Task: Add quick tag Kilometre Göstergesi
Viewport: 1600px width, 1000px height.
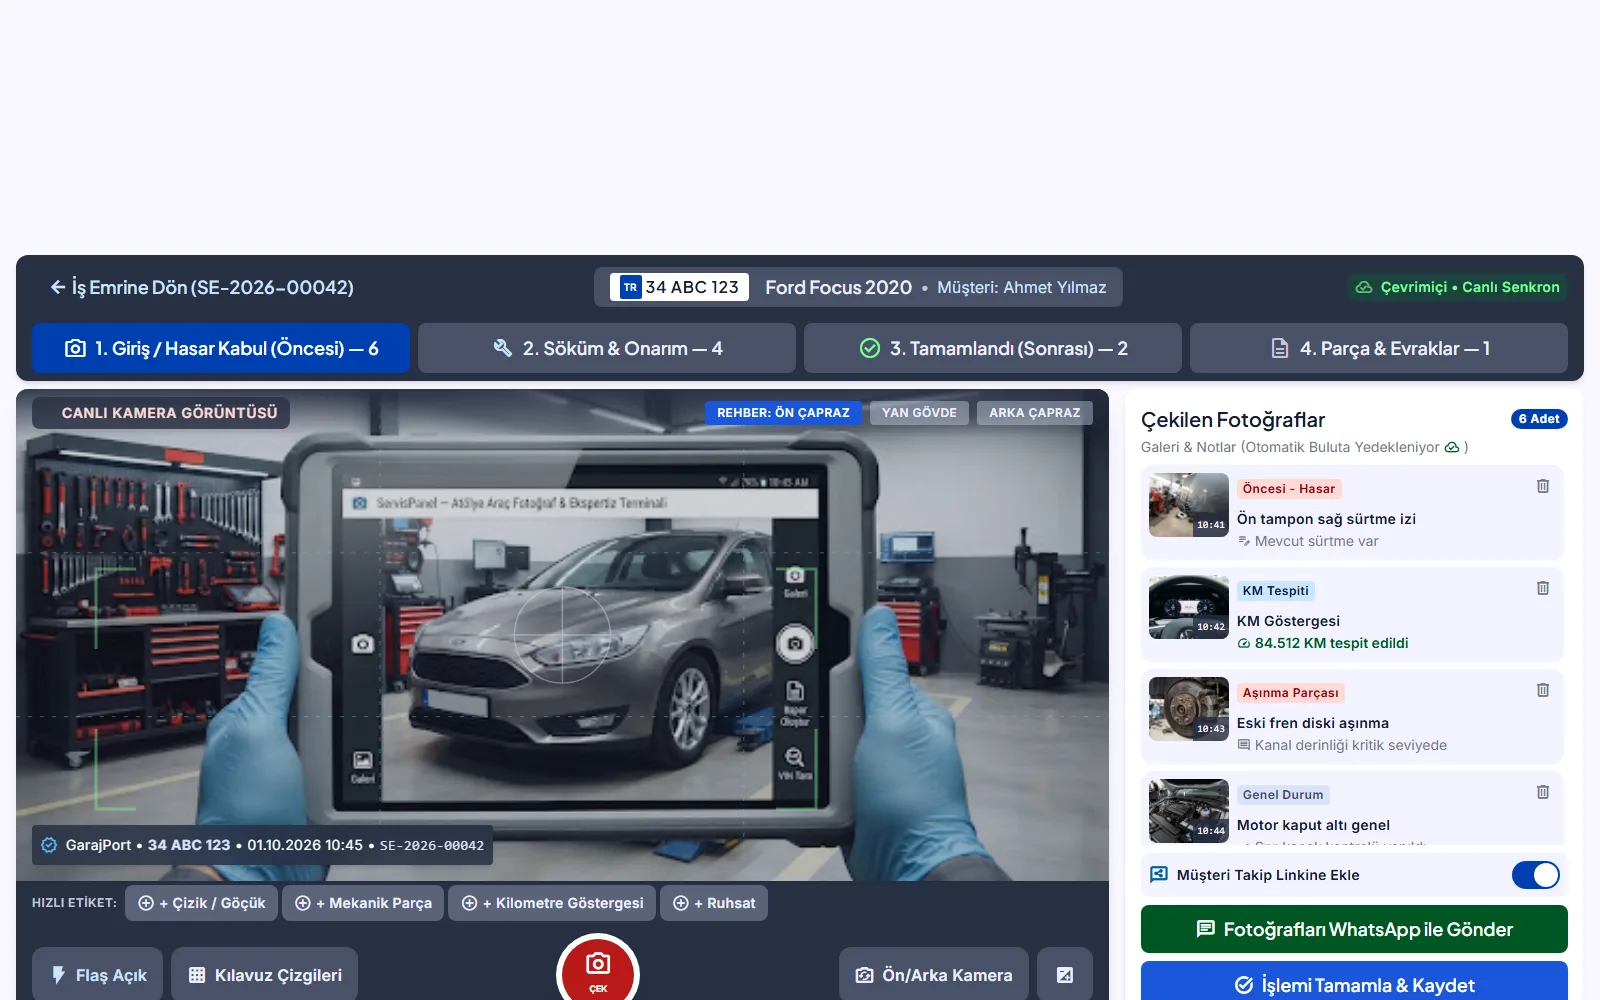Action: point(552,903)
